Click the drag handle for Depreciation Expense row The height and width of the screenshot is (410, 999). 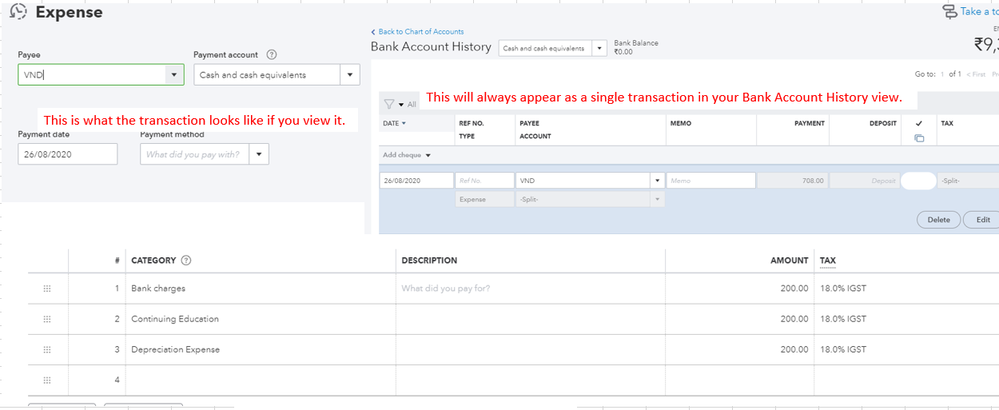click(47, 349)
